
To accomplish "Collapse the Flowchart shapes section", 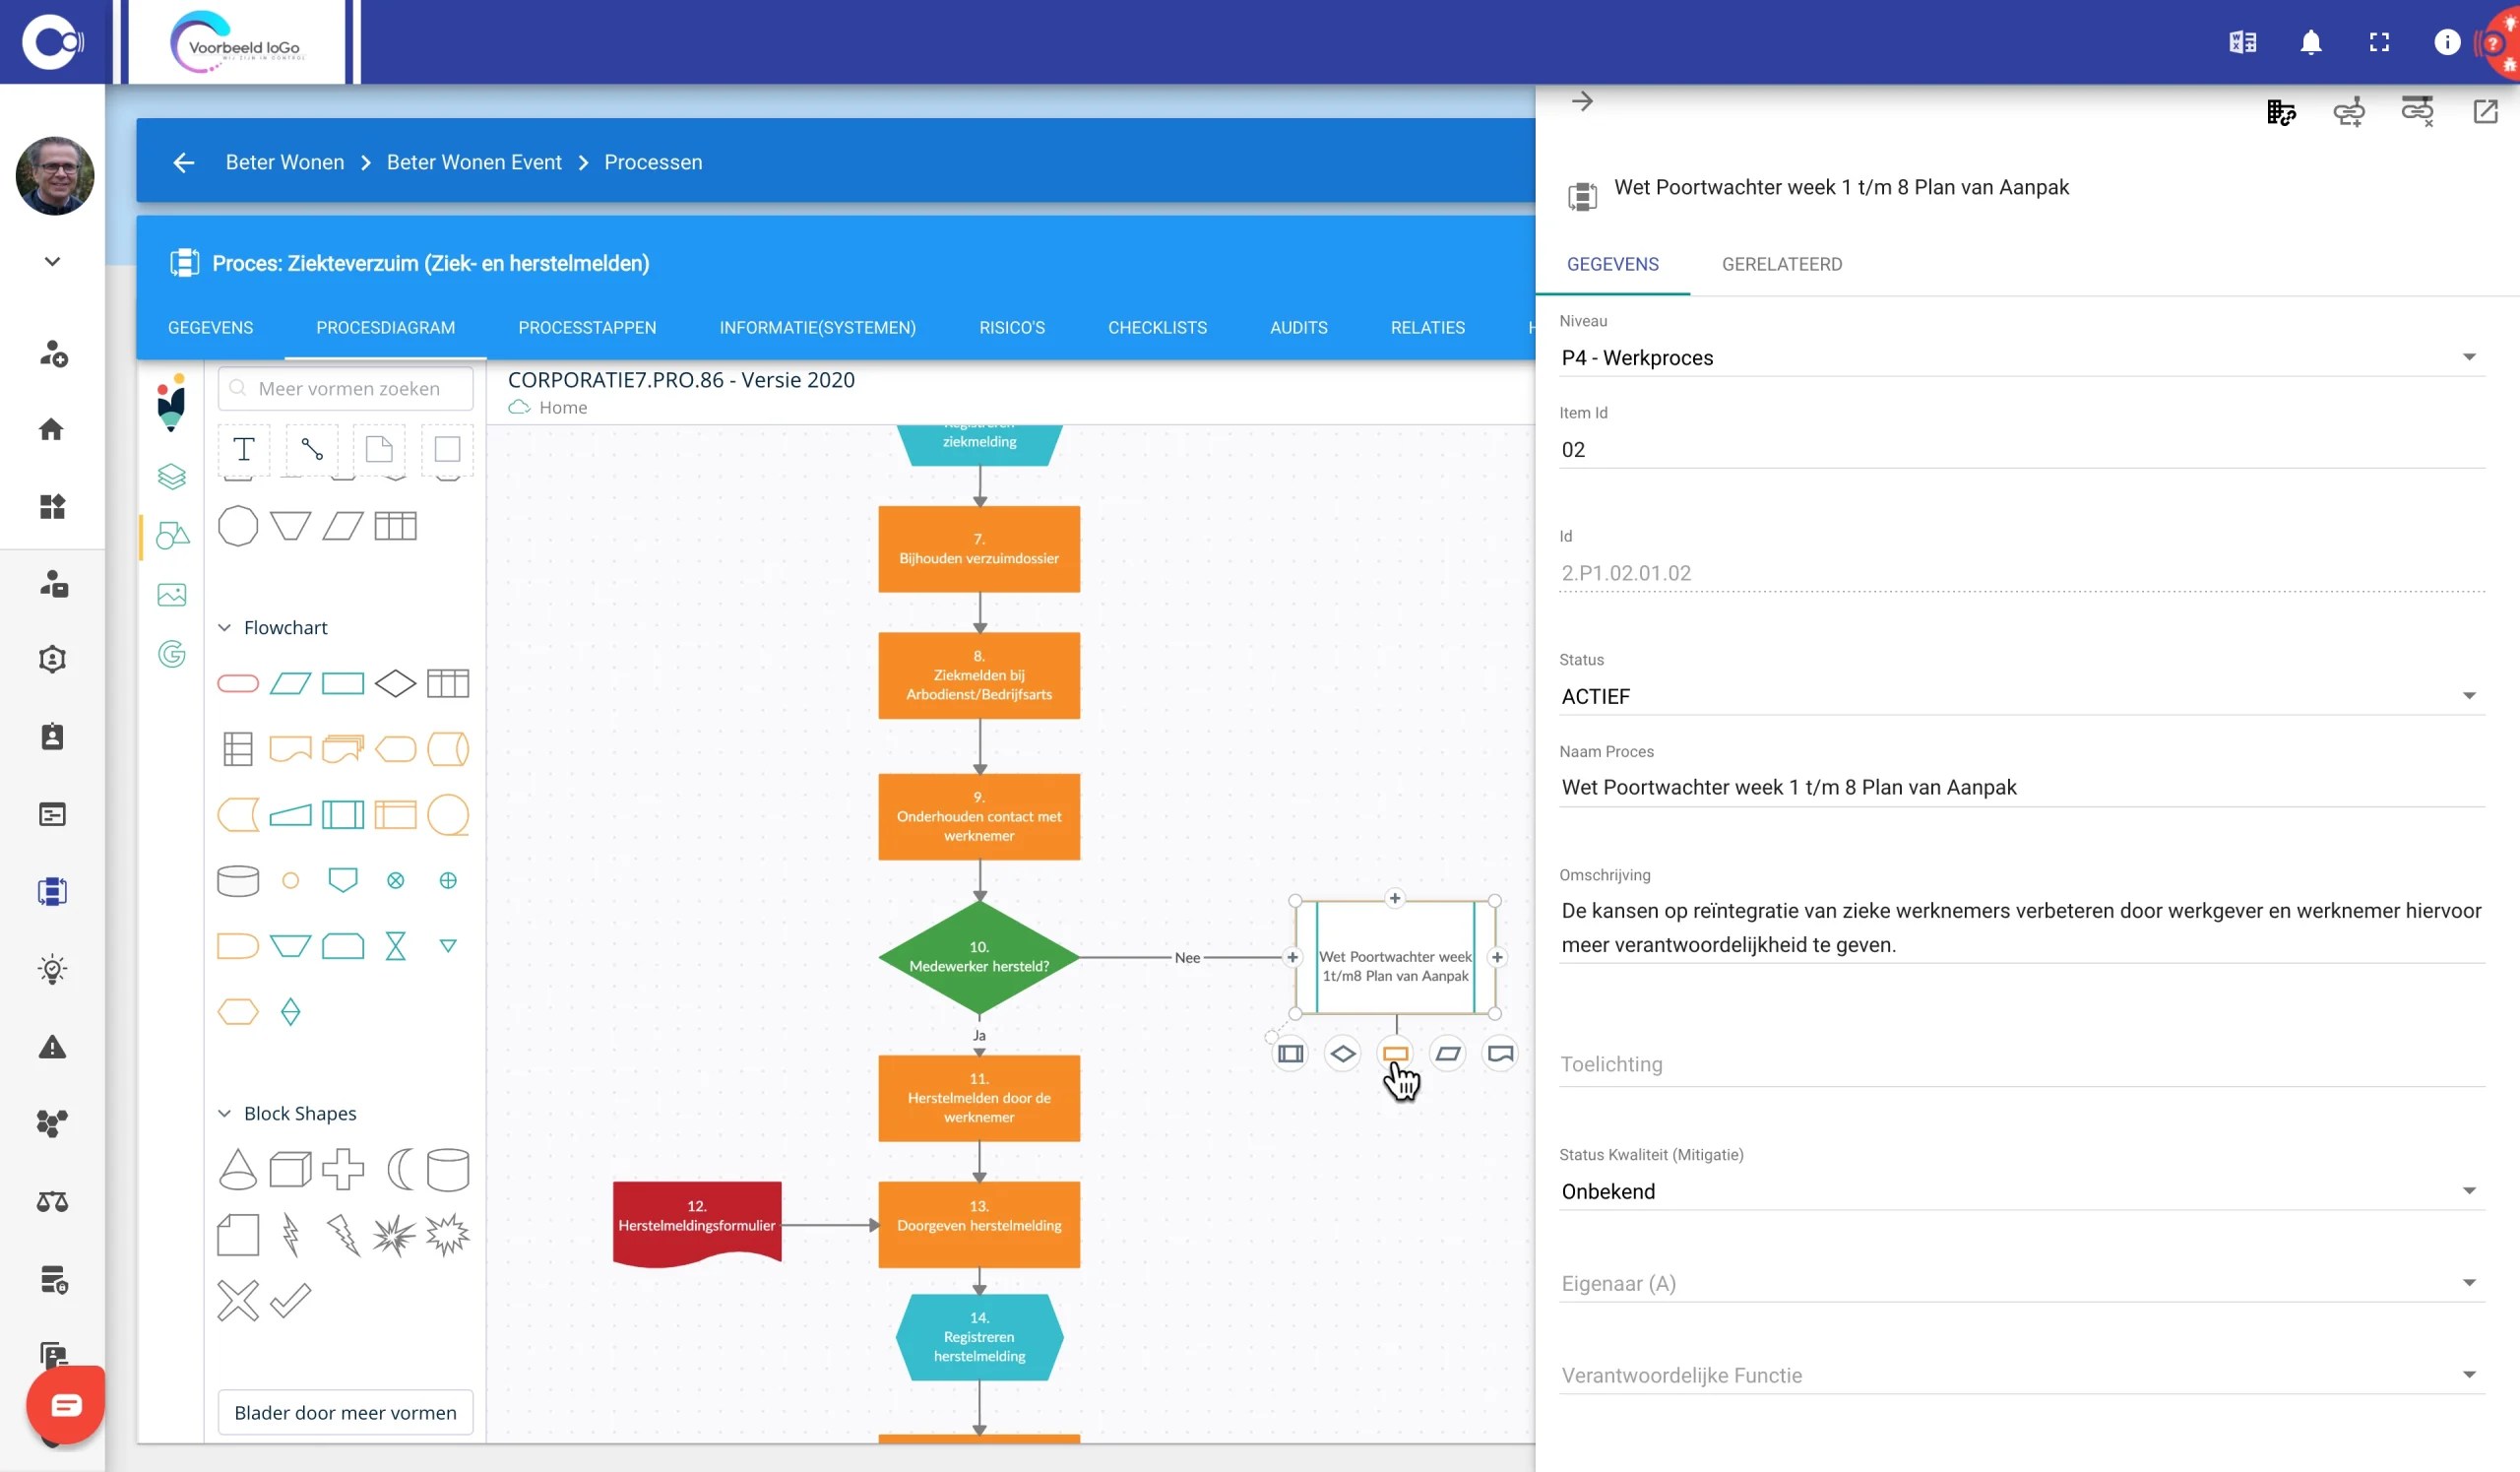I will point(225,627).
